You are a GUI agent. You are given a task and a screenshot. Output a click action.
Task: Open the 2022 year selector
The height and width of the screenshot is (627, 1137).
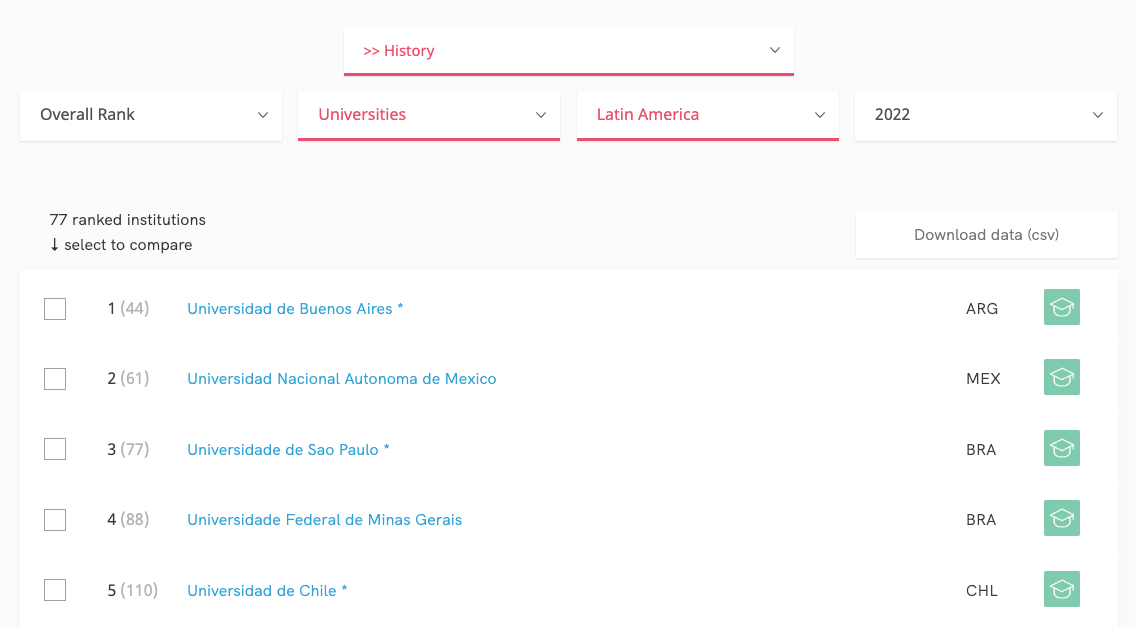pyautogui.click(x=985, y=114)
